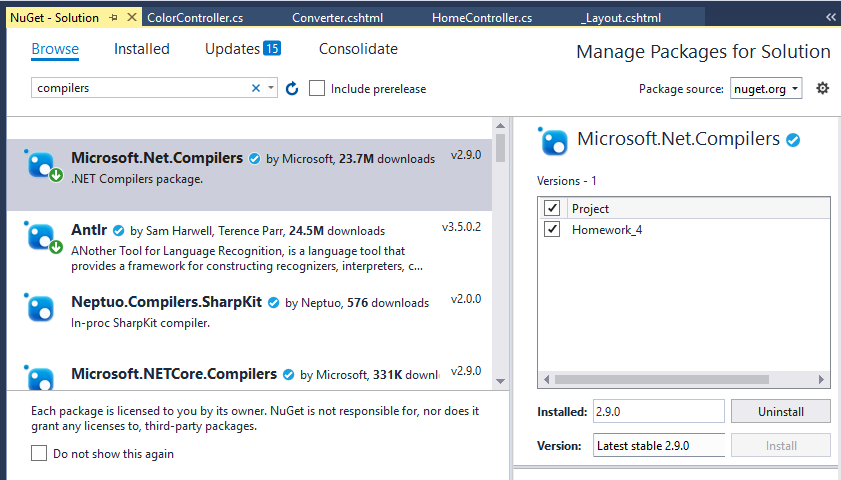
Task: Click the .NET Compilers package description
Action: click(x=137, y=179)
